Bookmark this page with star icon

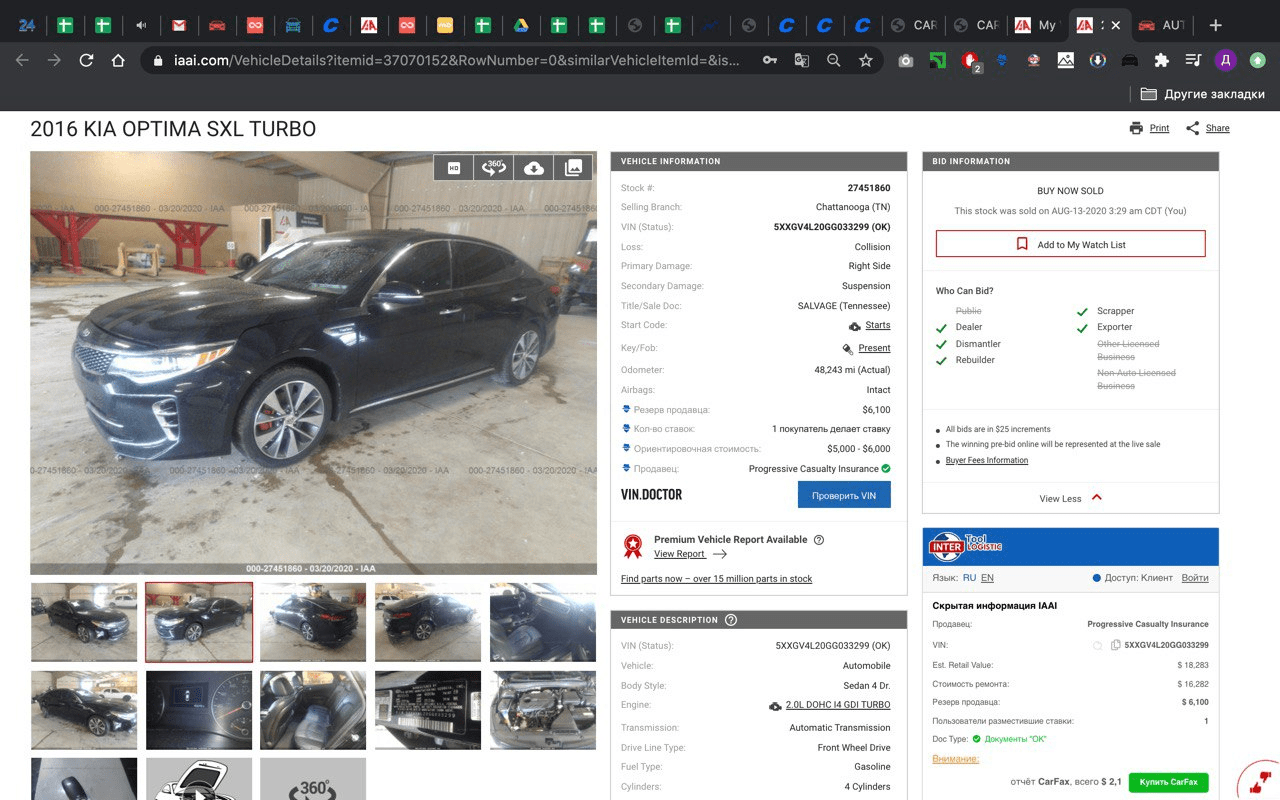click(x=866, y=60)
